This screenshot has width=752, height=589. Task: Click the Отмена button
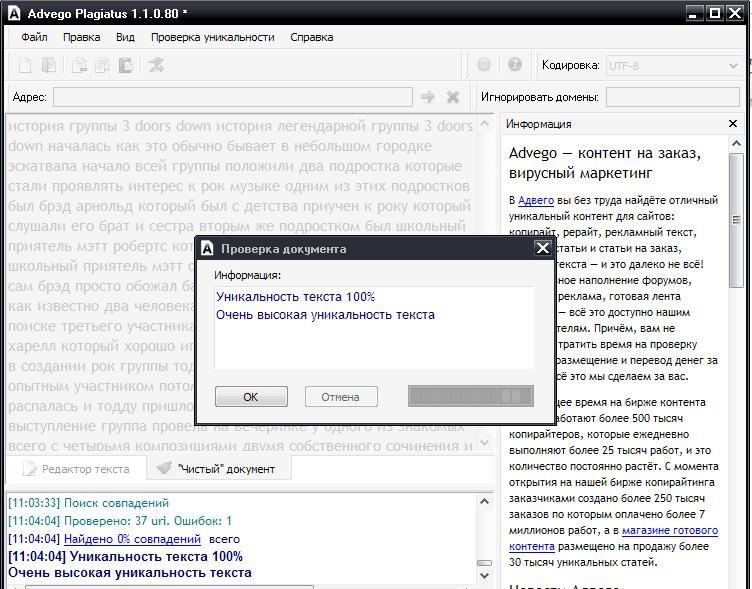click(341, 397)
